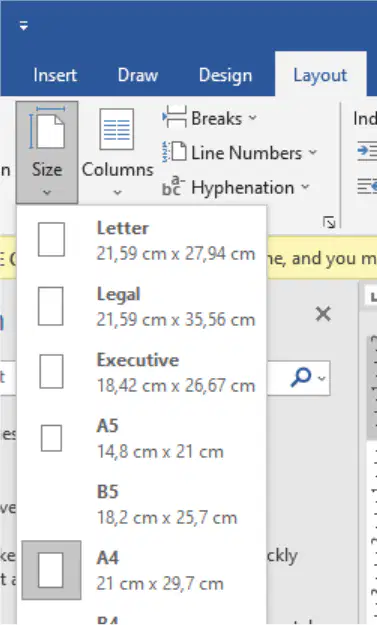The width and height of the screenshot is (377, 625).
Task: Click the highlighted A4 page thumbnail
Action: (51, 570)
